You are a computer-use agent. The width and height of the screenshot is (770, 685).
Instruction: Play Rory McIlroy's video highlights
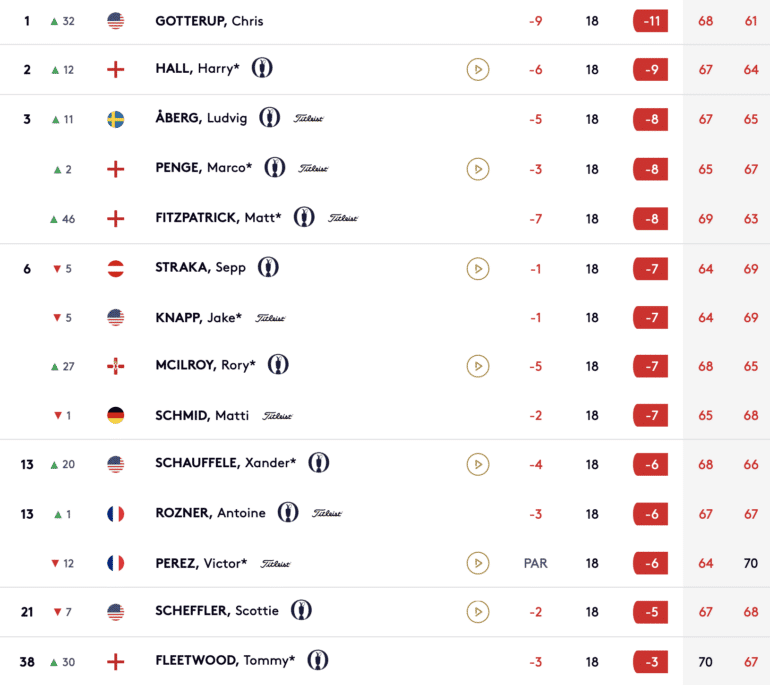point(477,366)
